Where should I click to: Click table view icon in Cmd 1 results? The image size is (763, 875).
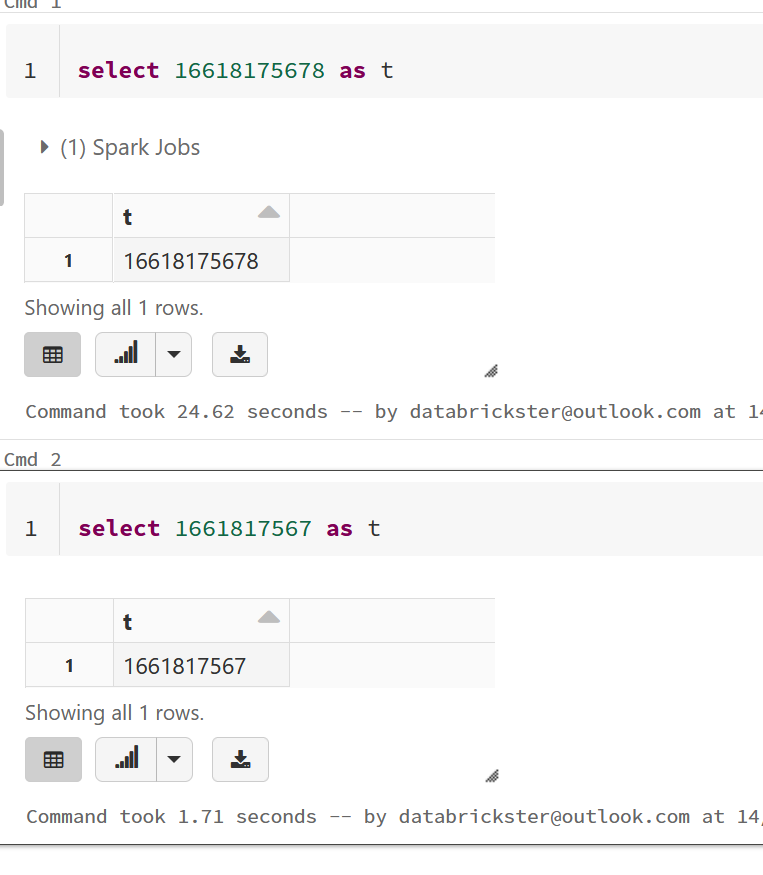53,354
